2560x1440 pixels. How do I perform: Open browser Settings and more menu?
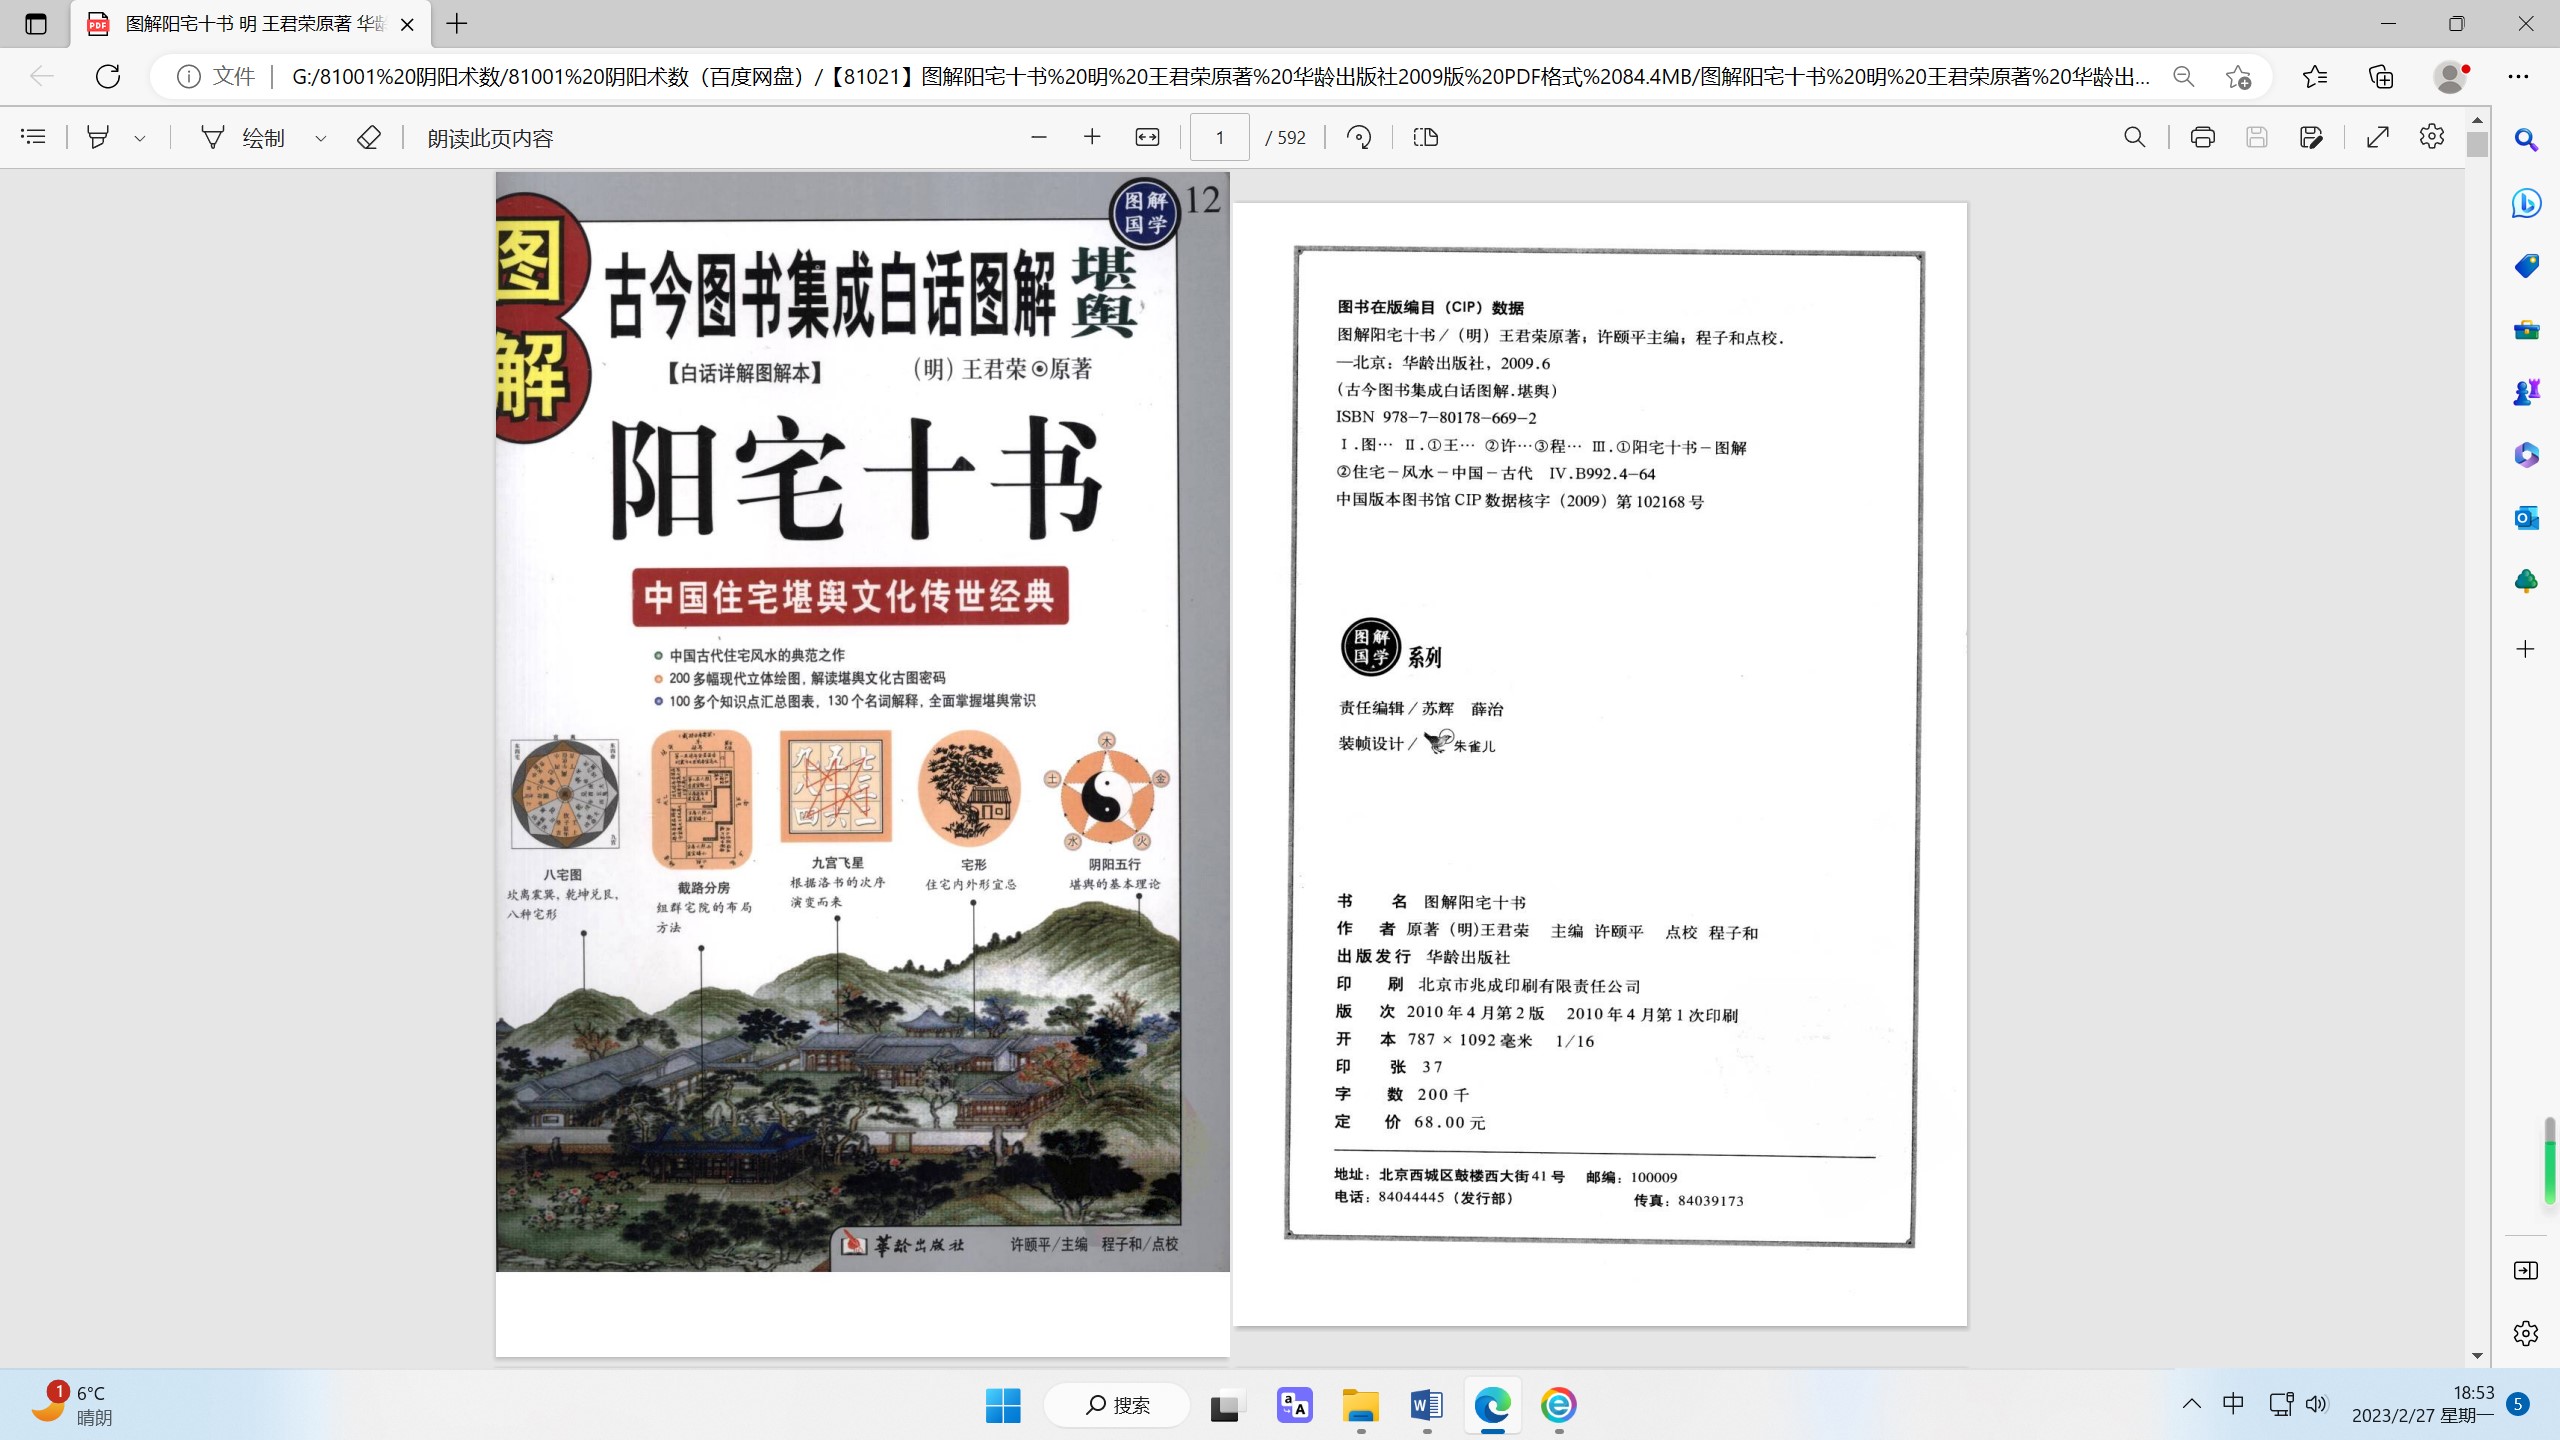[x=2518, y=76]
